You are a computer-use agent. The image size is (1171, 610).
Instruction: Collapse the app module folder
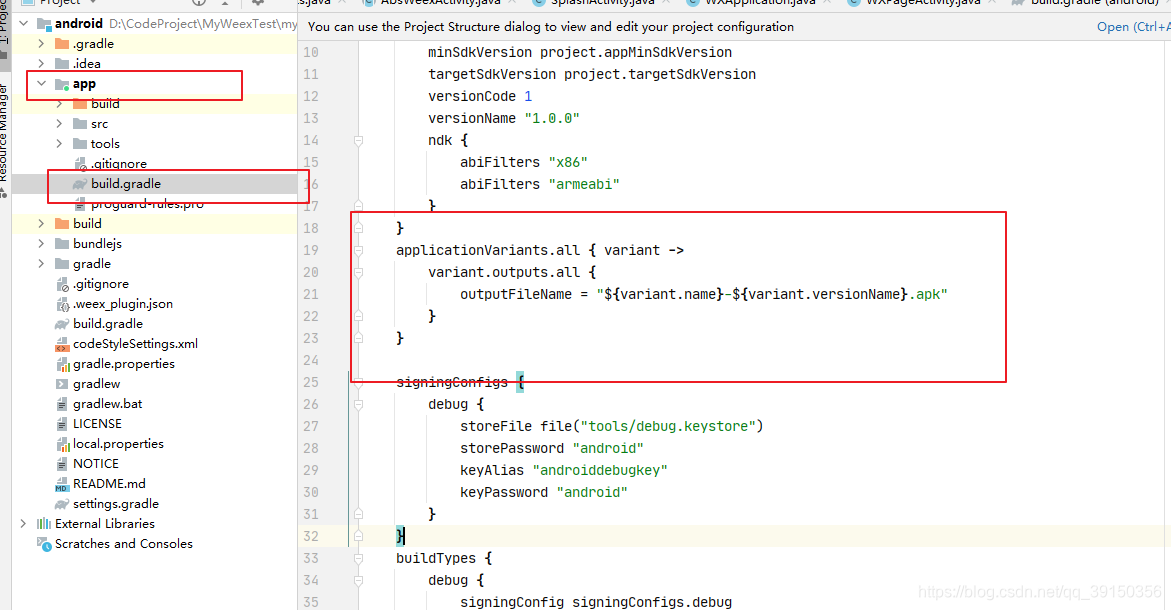click(42, 84)
